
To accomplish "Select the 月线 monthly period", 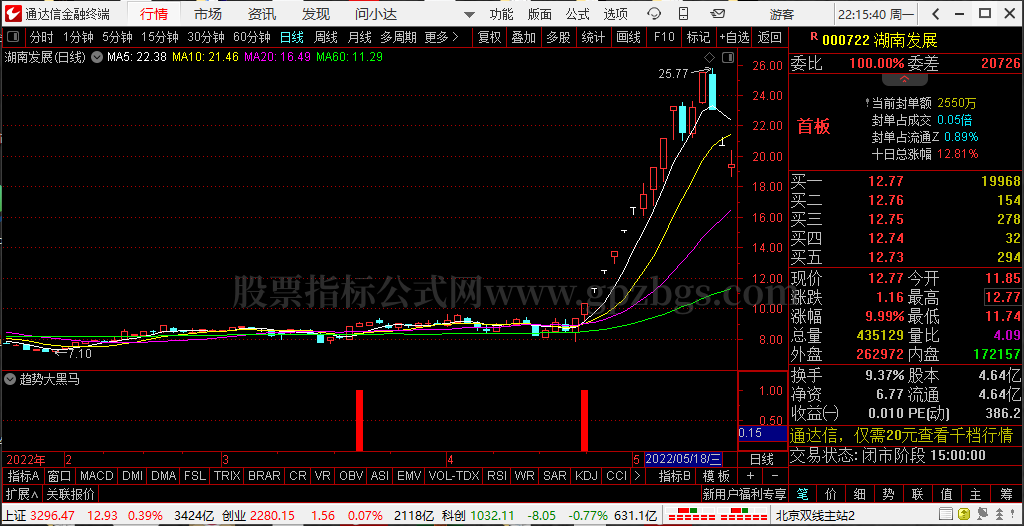I will 359,37.
